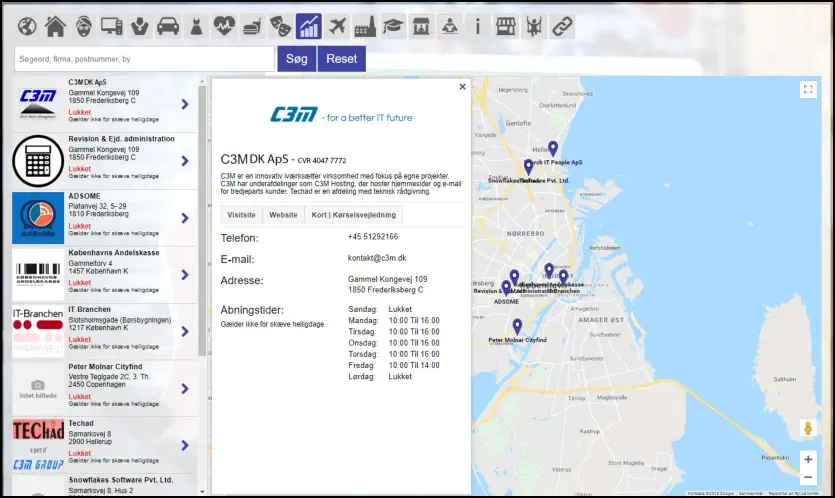The image size is (835, 498).
Task: Select the burger and drink food category
Action: (x=252, y=26)
